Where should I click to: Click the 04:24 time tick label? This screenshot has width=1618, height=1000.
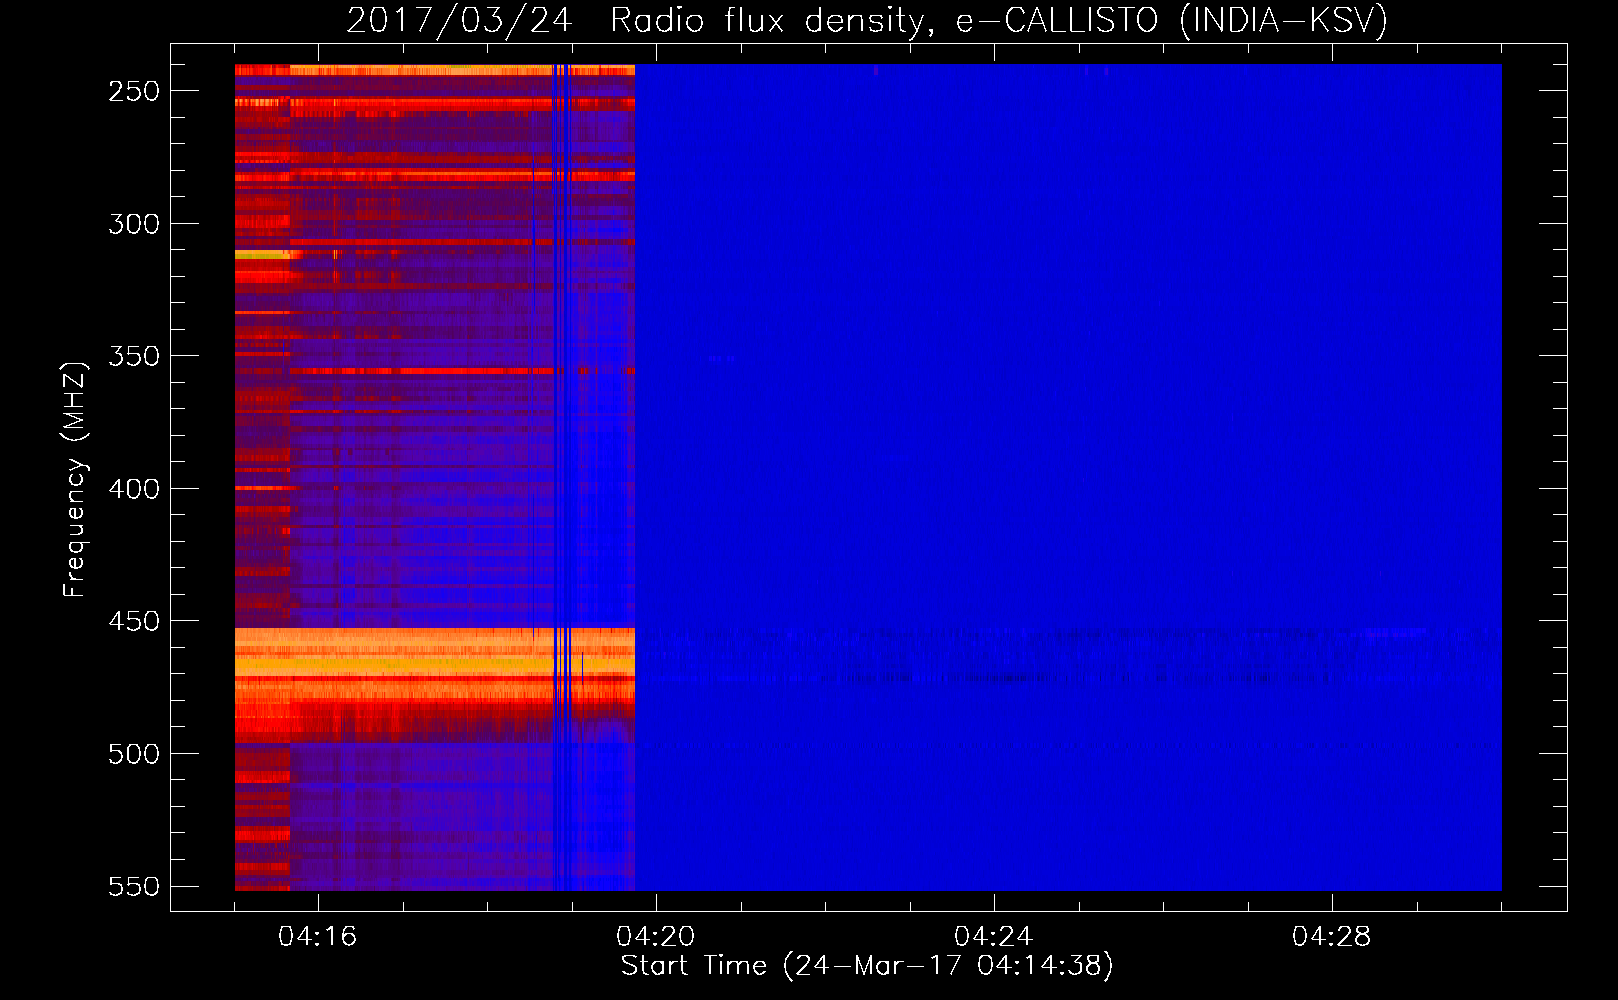click(x=994, y=936)
